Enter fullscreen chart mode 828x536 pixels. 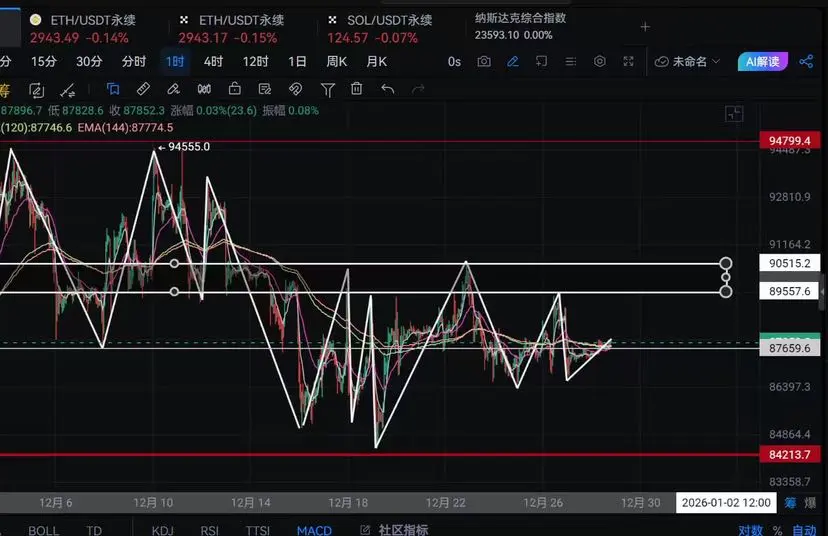pos(628,61)
